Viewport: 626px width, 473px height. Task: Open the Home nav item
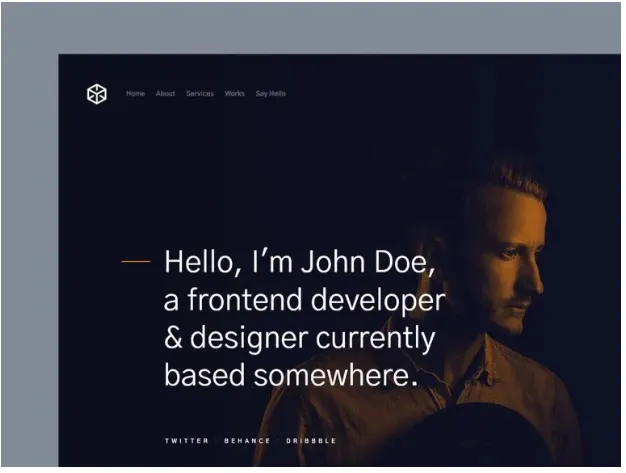135,93
